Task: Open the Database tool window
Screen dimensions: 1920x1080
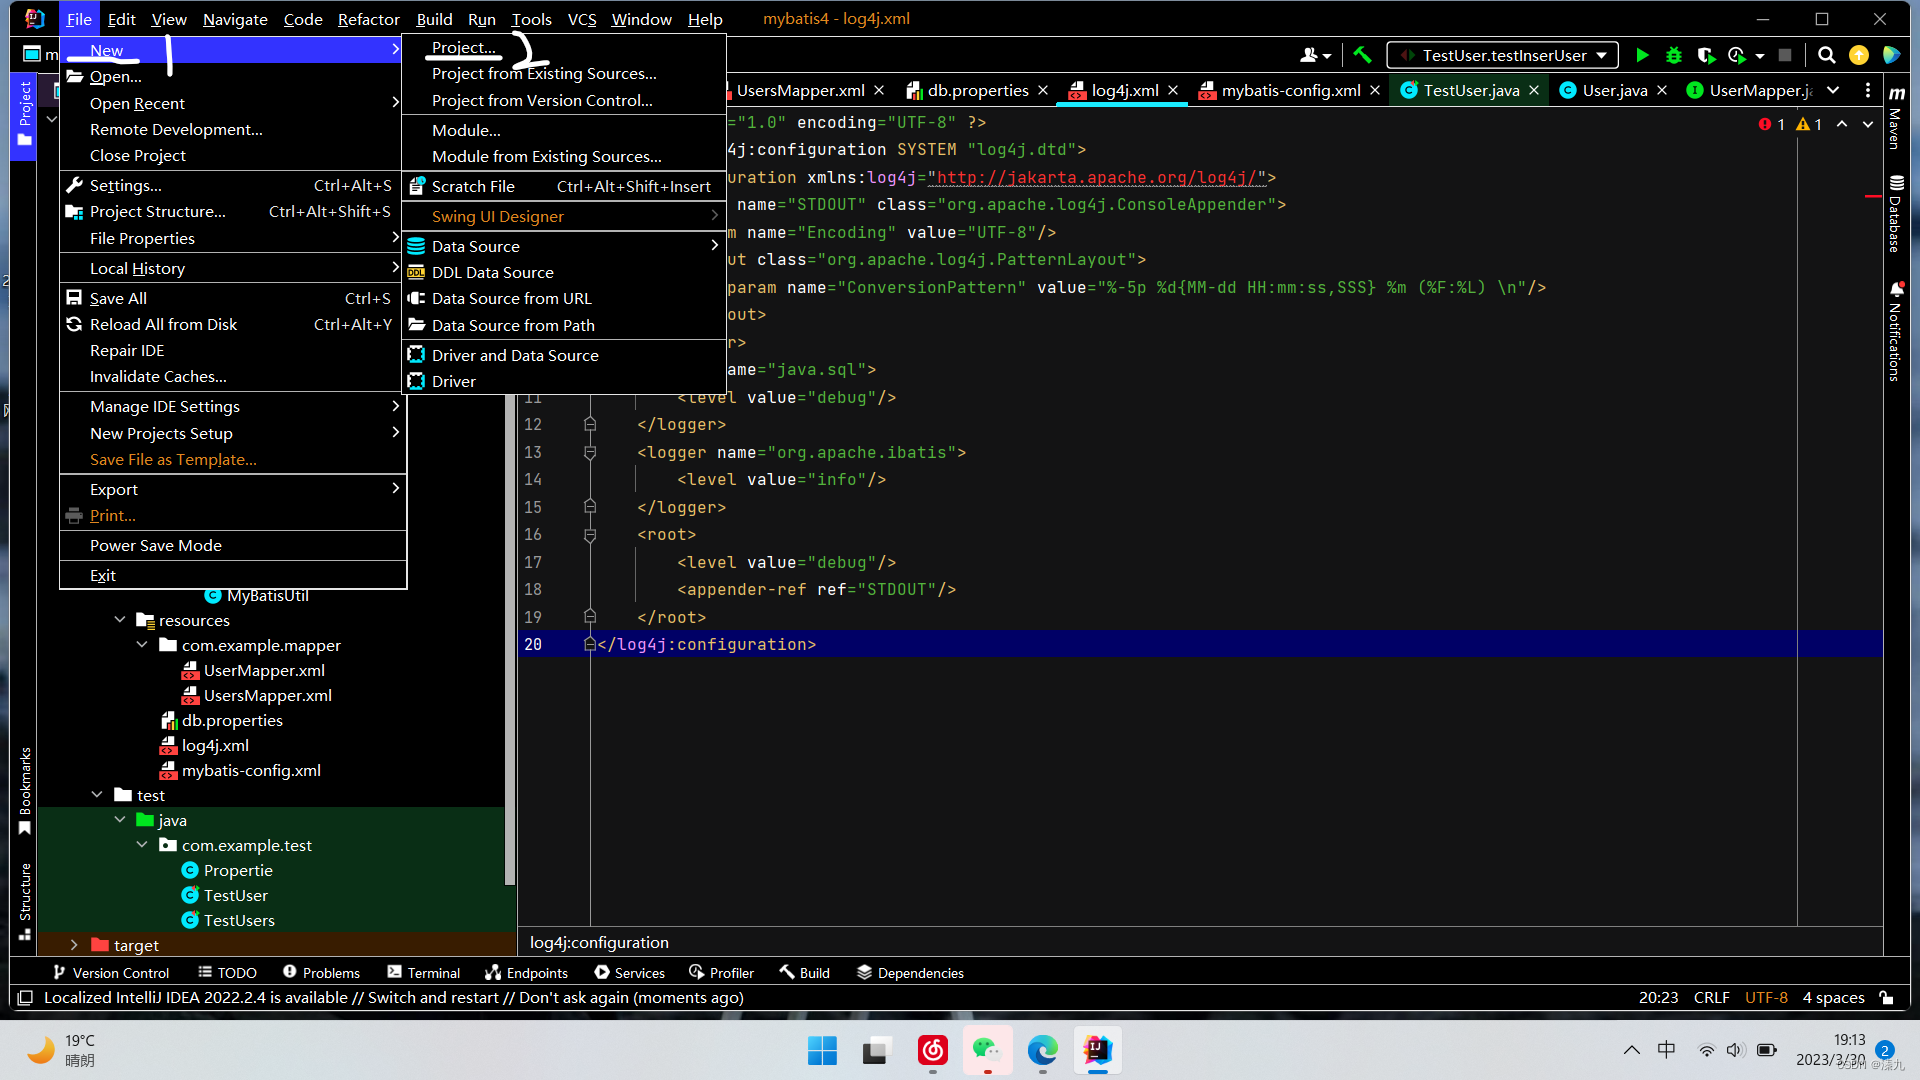Action: tap(1895, 215)
